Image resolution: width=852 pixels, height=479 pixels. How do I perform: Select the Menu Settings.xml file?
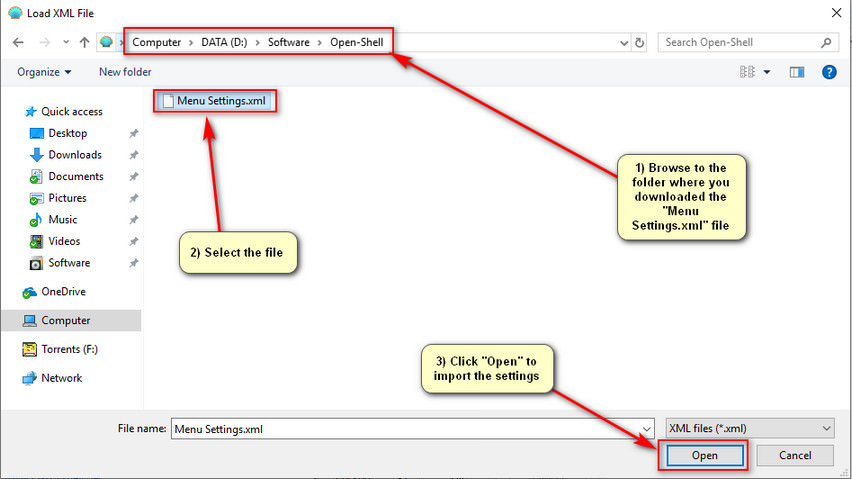(215, 101)
